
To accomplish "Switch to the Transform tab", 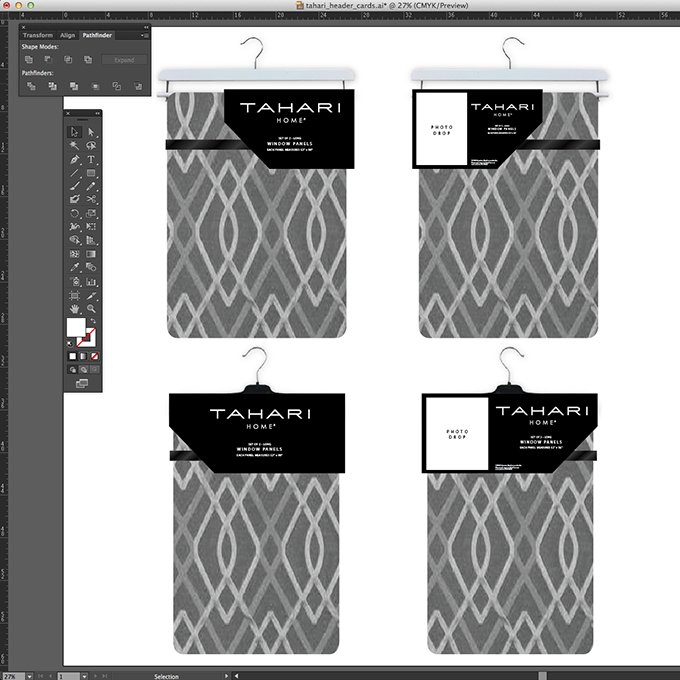I will click(38, 35).
